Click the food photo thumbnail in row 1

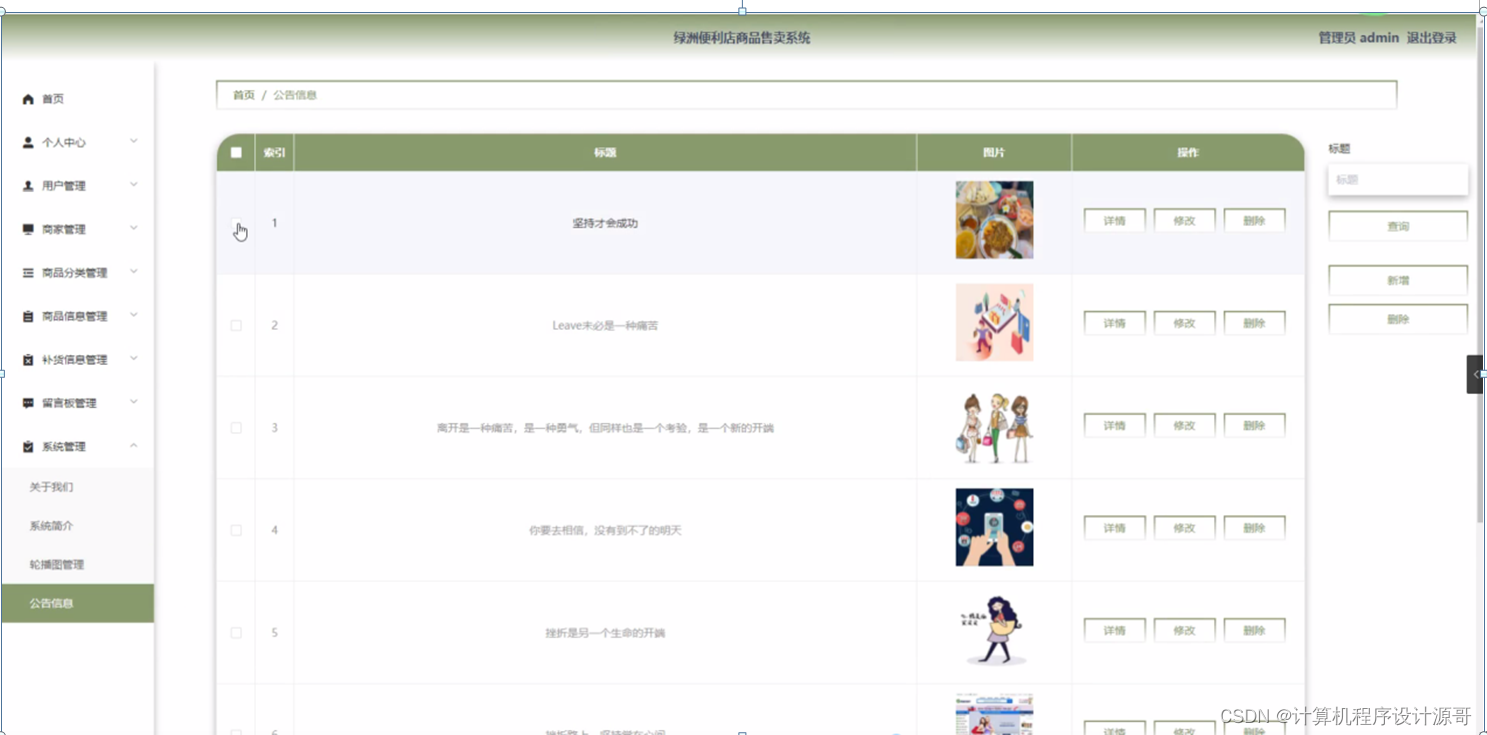pos(994,220)
